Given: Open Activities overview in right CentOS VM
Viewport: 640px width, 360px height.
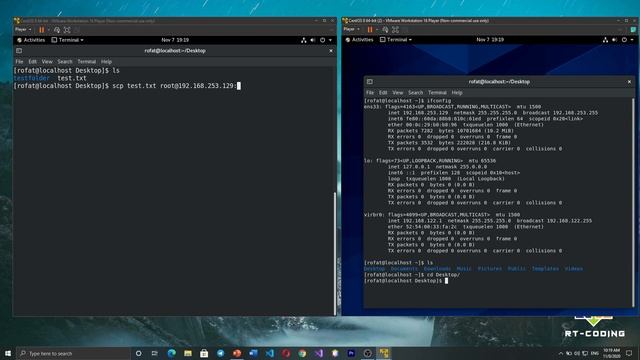Looking at the screenshot, I should pos(359,40).
